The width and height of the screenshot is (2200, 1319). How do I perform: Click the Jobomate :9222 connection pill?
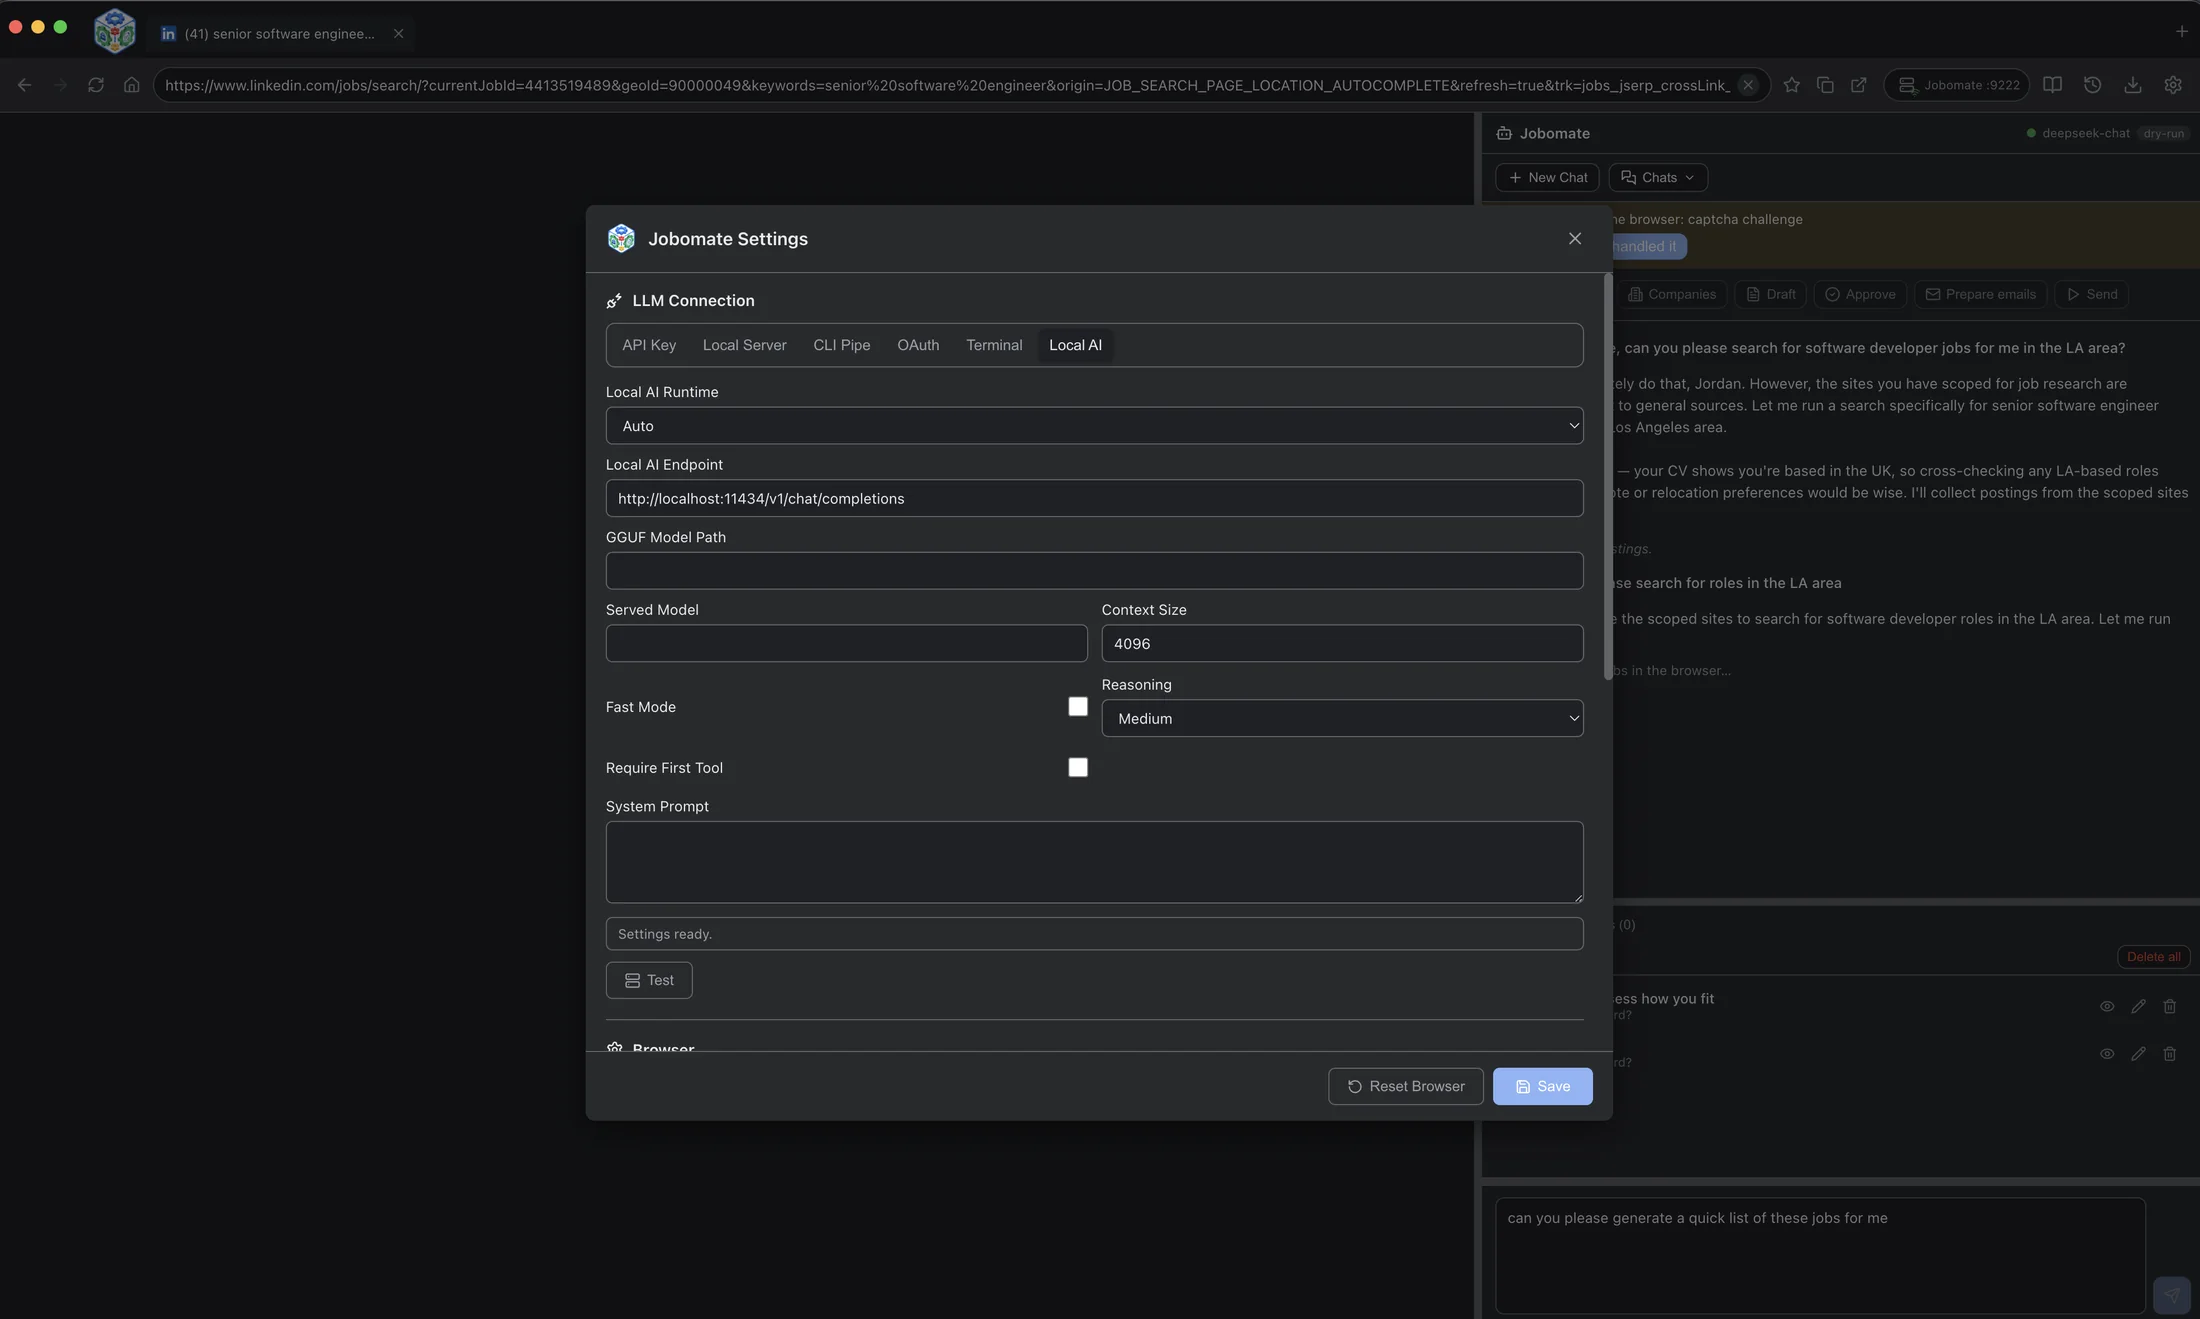pyautogui.click(x=1957, y=85)
